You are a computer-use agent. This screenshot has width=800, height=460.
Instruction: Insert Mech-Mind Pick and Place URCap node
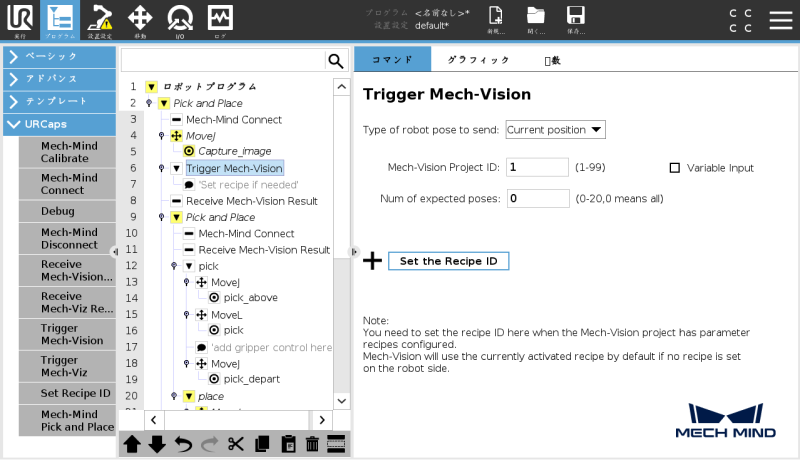67,420
